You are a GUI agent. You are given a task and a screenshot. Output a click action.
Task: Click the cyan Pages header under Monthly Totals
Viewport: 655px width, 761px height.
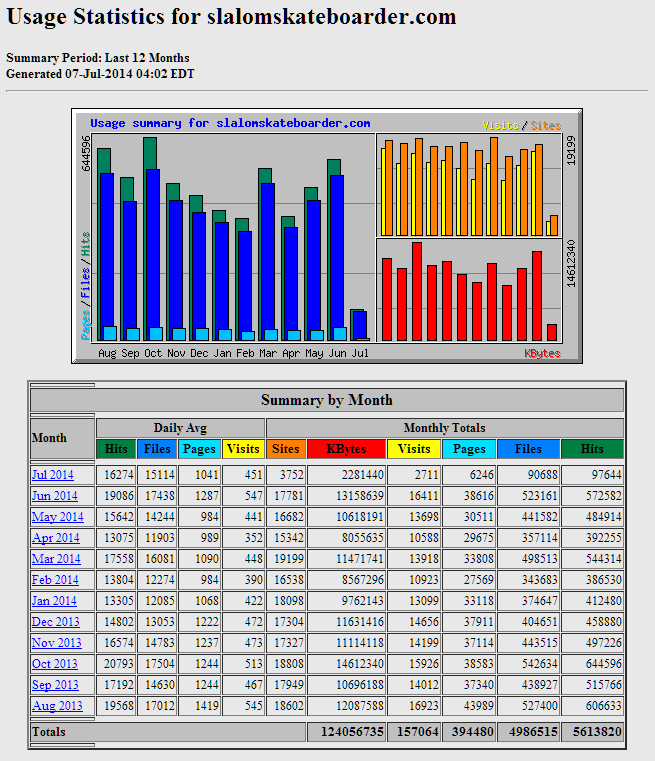[x=469, y=449]
